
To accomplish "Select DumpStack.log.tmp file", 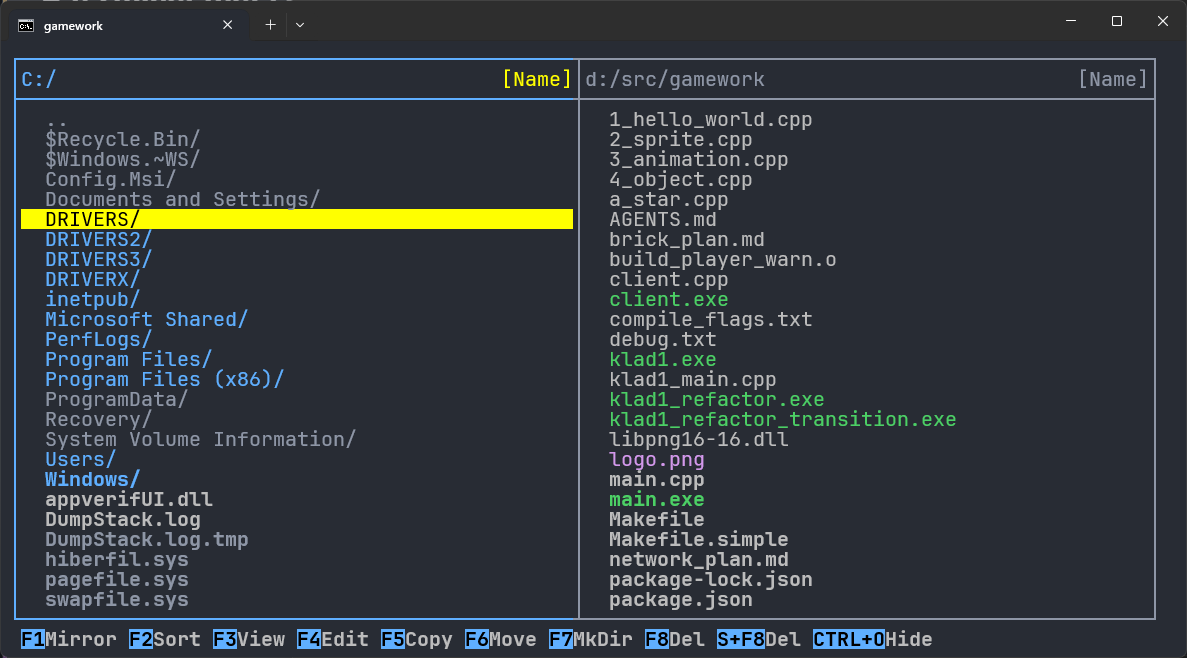I will coord(147,539).
